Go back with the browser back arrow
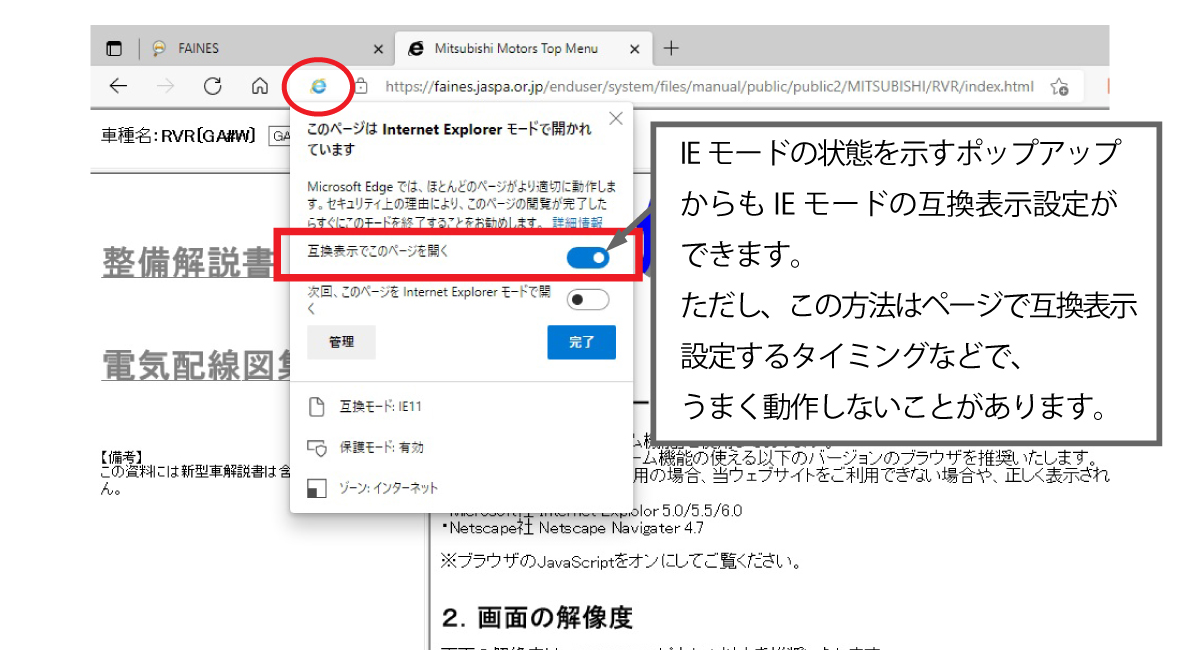Viewport: 1200px width, 650px height. pos(118,86)
